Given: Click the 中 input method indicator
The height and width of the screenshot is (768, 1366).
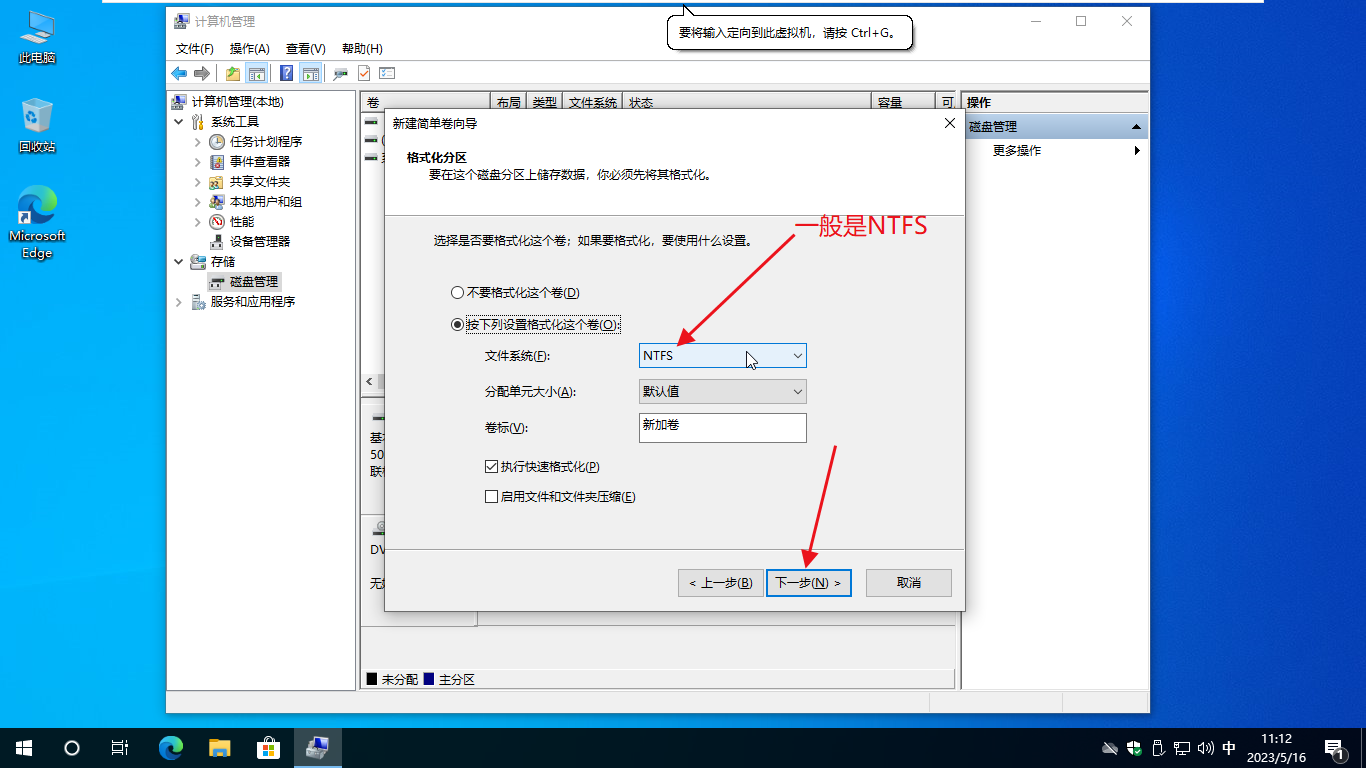Looking at the screenshot, I should [x=1229, y=748].
